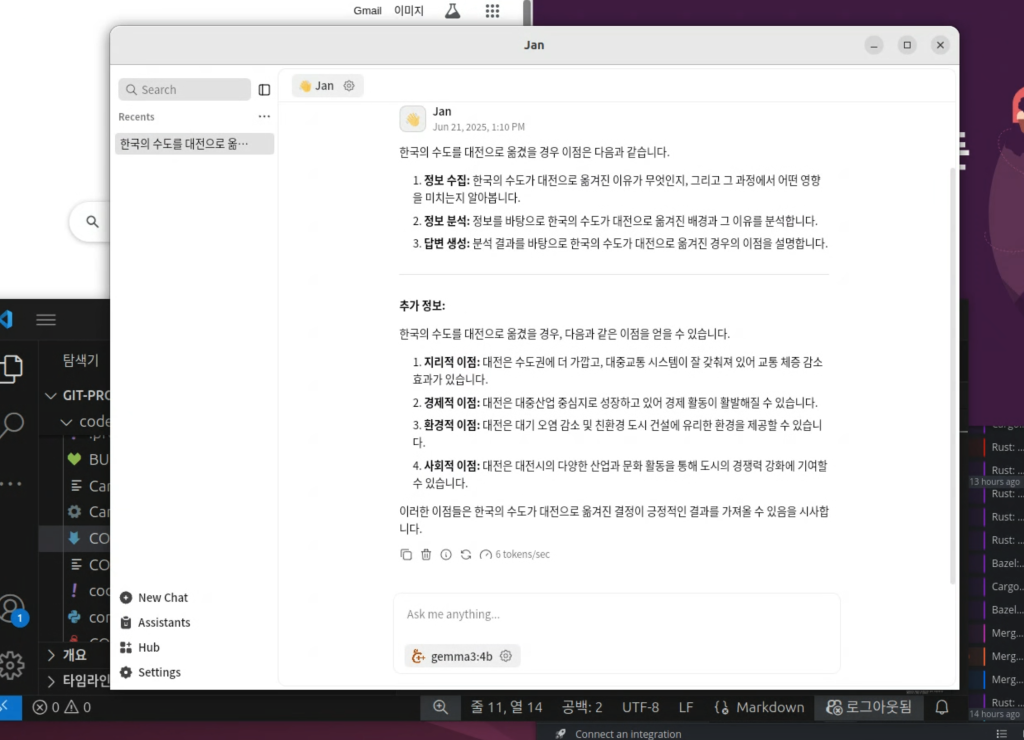The height and width of the screenshot is (740, 1024).
Task: Click the Jan avatar waving hand icon
Action: 413,119
